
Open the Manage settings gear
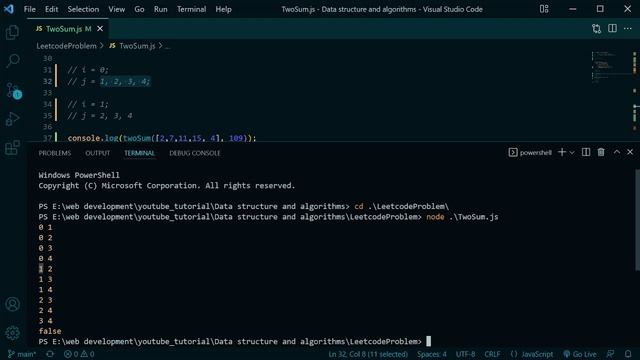coord(12,333)
